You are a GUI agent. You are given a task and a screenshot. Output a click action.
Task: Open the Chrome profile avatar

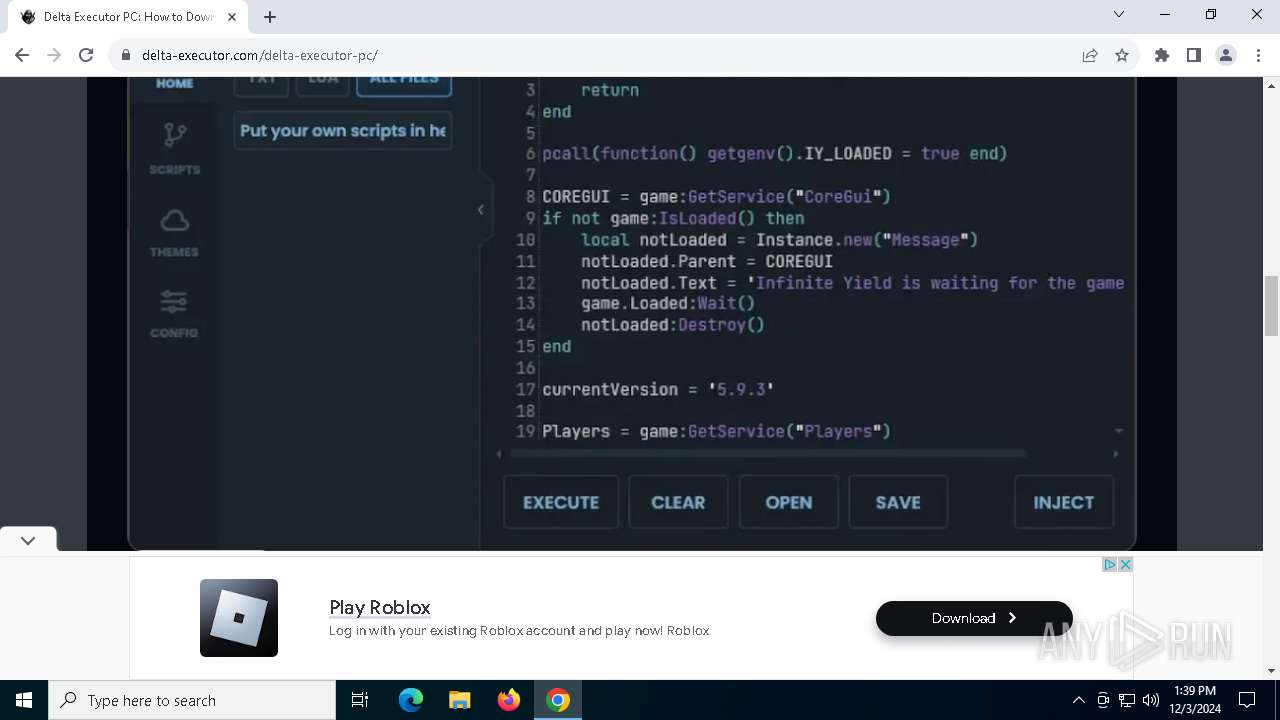1226,55
